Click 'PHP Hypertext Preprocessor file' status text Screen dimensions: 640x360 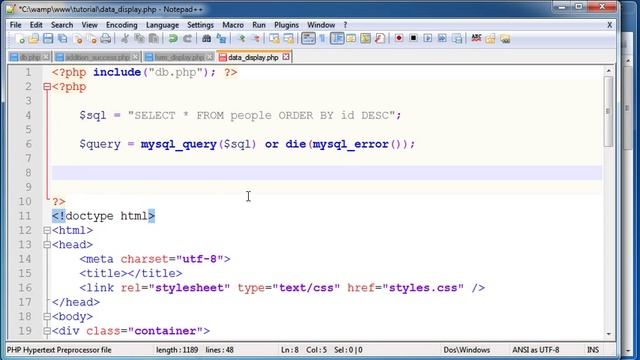click(x=59, y=350)
